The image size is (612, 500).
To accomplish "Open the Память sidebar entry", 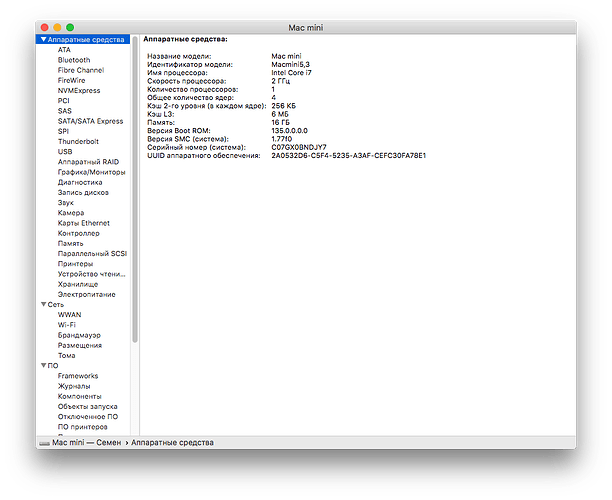I will 70,243.
